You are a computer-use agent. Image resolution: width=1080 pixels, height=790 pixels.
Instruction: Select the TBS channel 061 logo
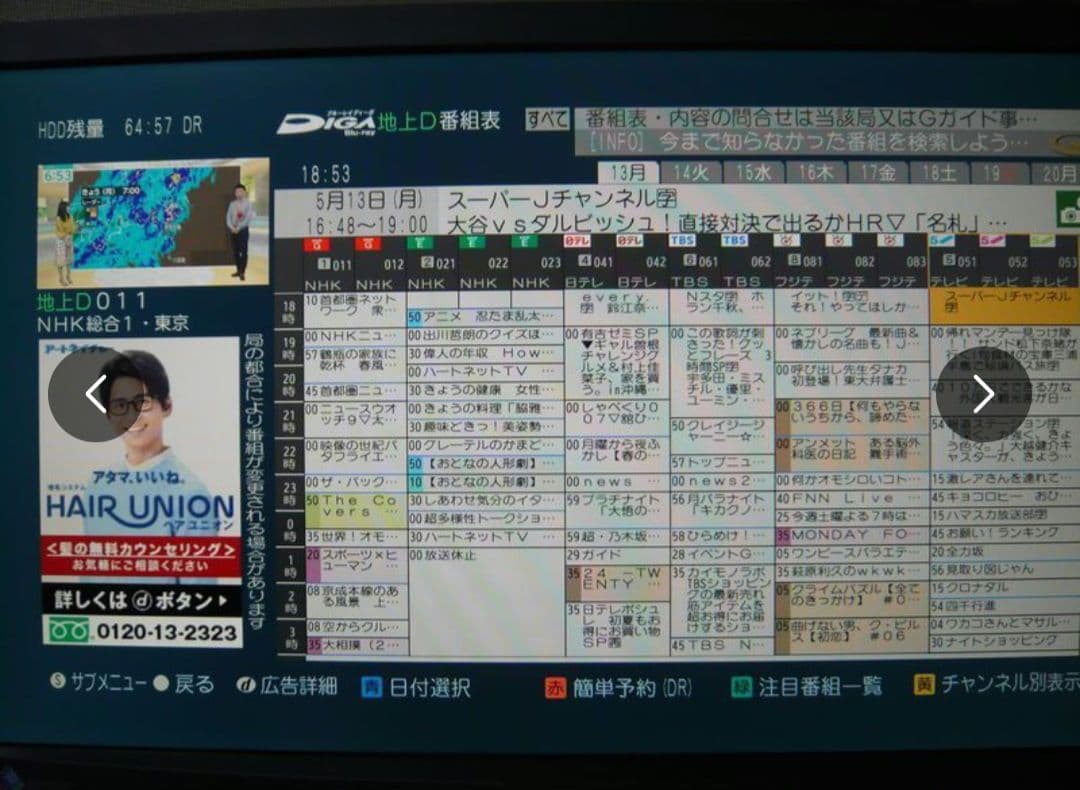[682, 241]
